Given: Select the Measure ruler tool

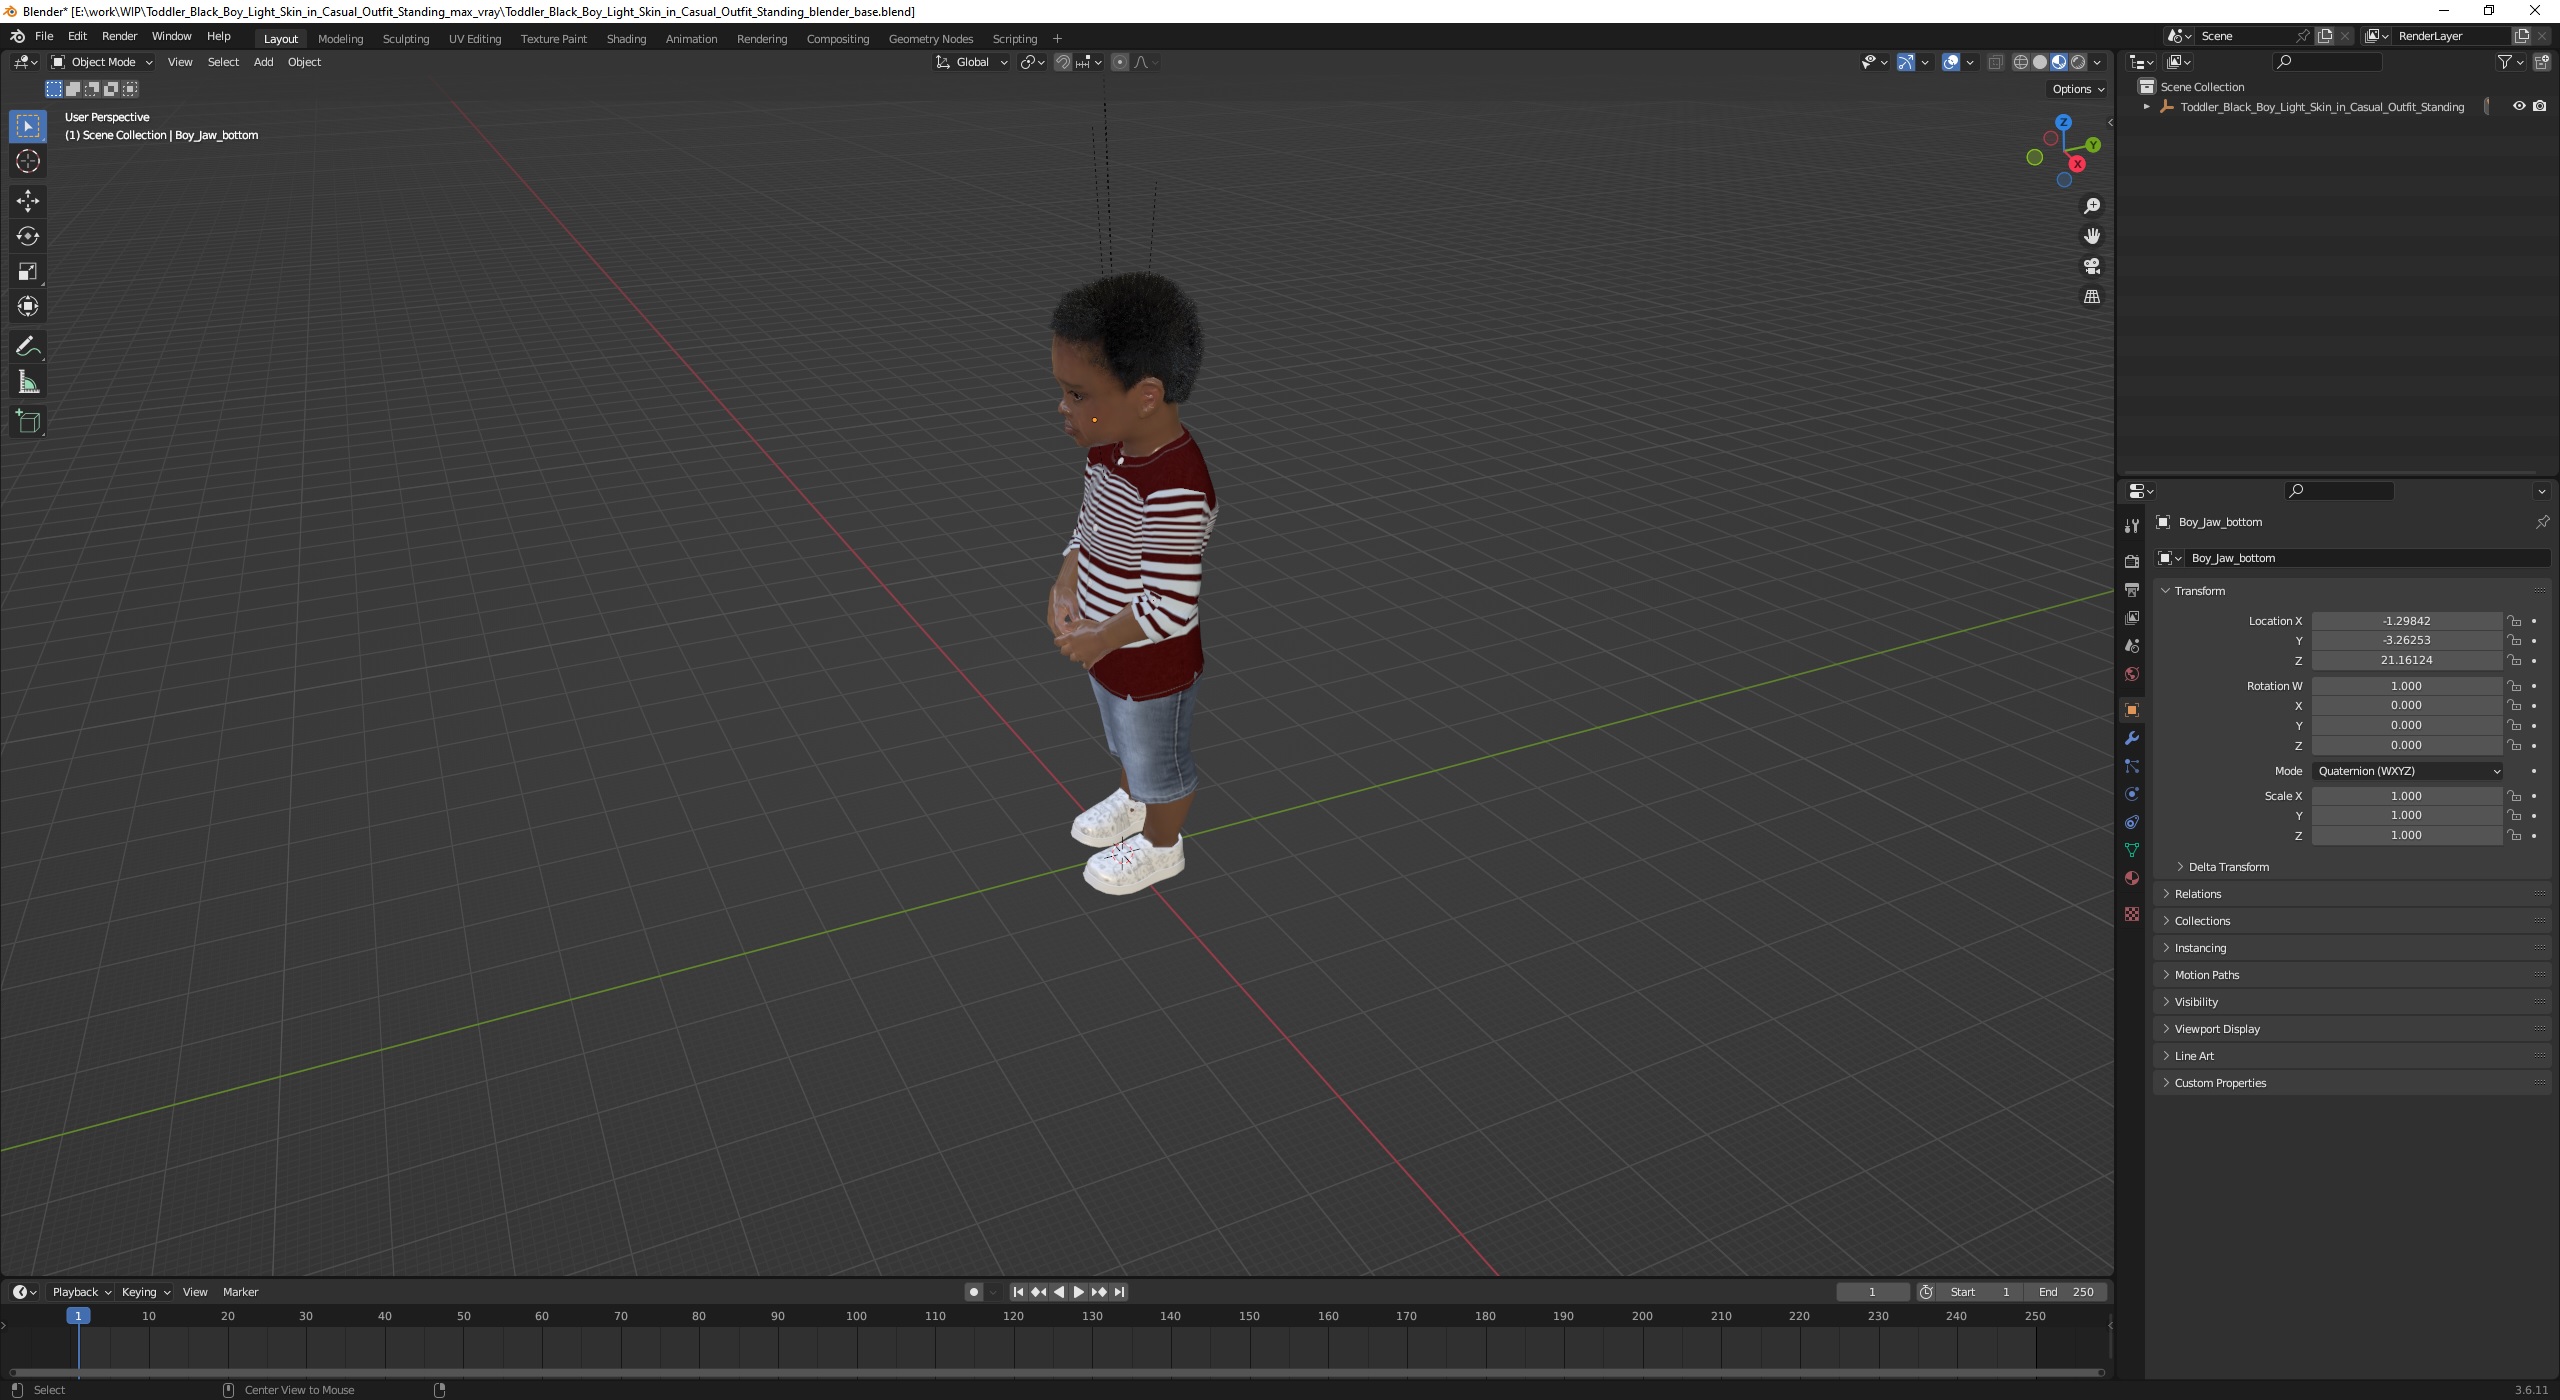Looking at the screenshot, I should pyautogui.click(x=28, y=382).
